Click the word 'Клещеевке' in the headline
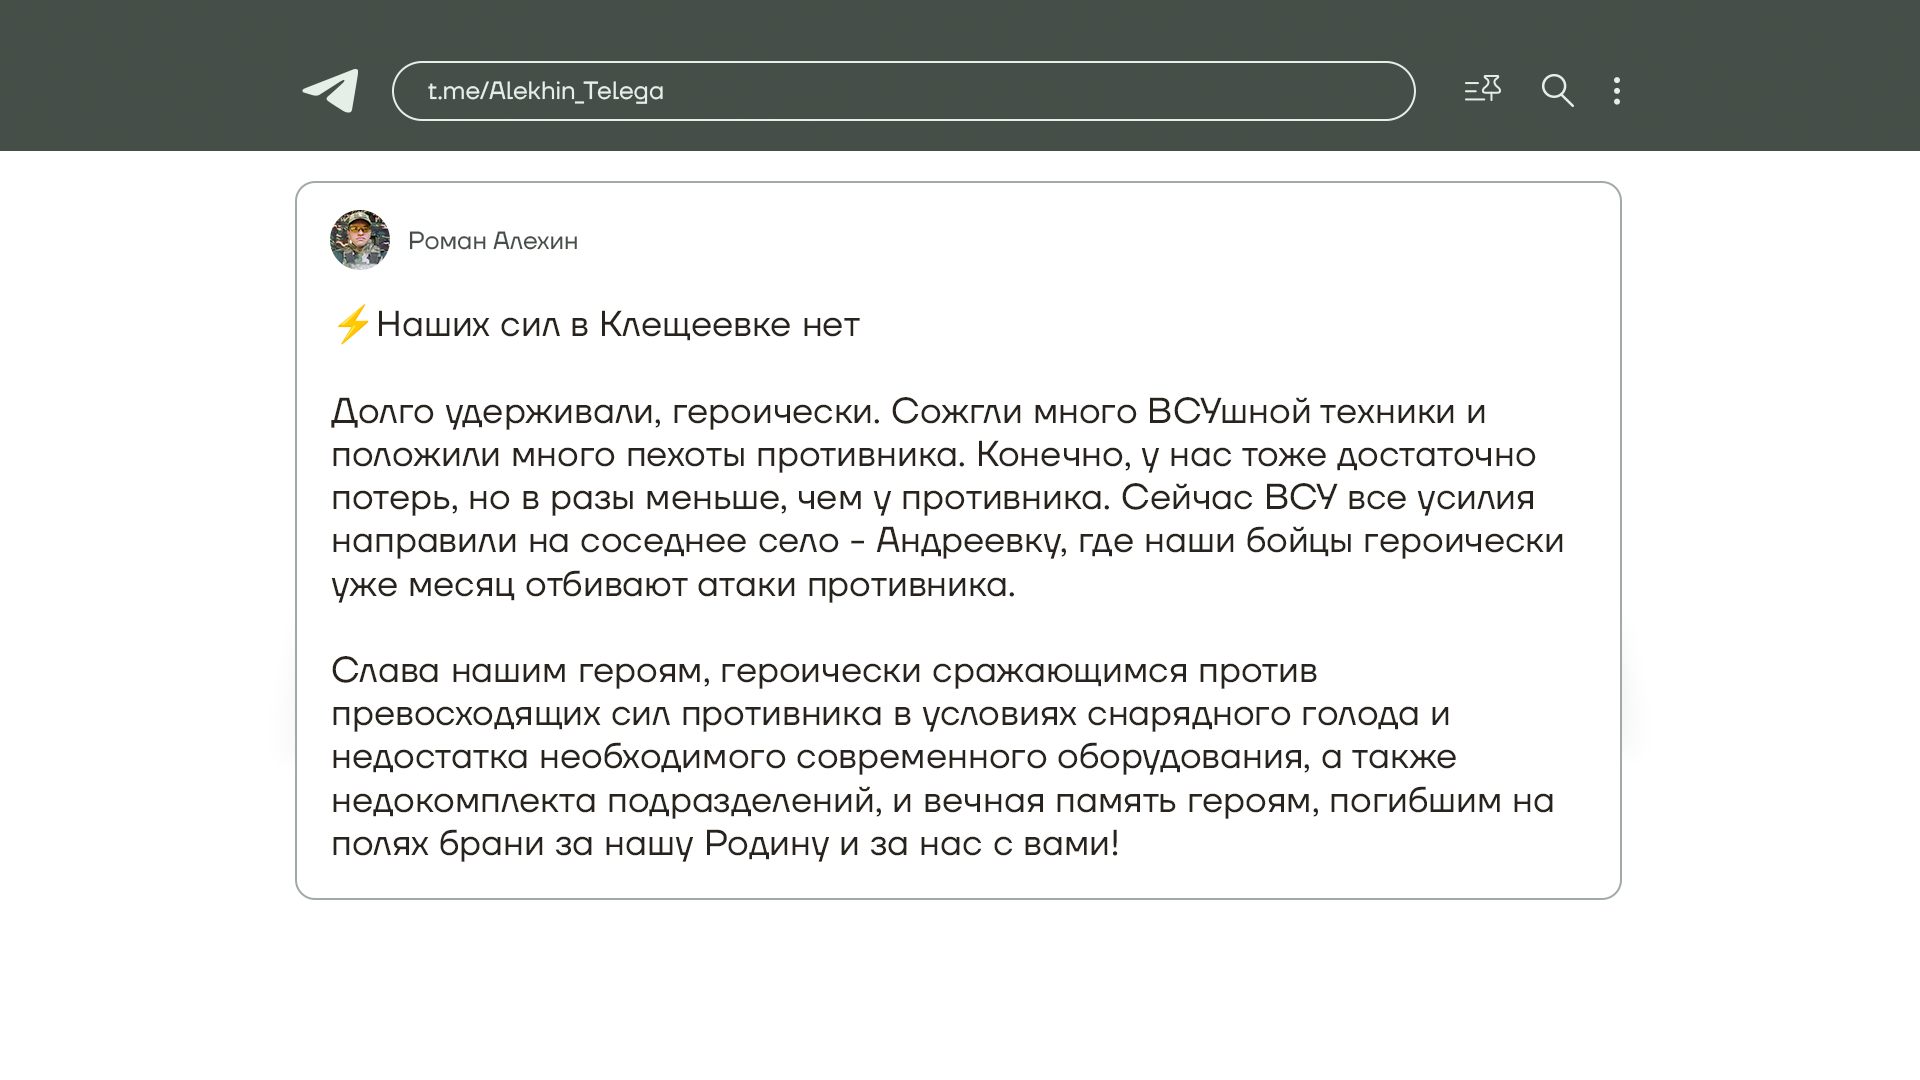 click(x=695, y=324)
